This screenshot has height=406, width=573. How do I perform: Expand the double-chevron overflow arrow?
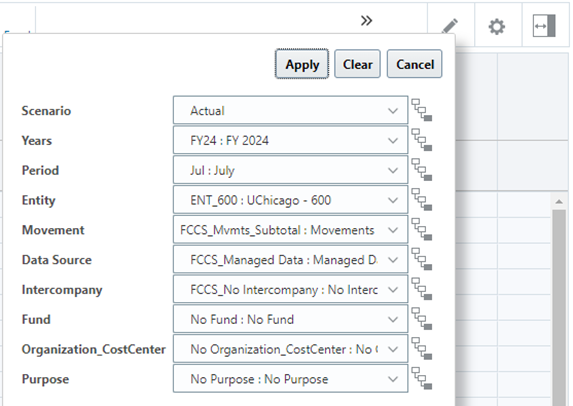(x=366, y=21)
